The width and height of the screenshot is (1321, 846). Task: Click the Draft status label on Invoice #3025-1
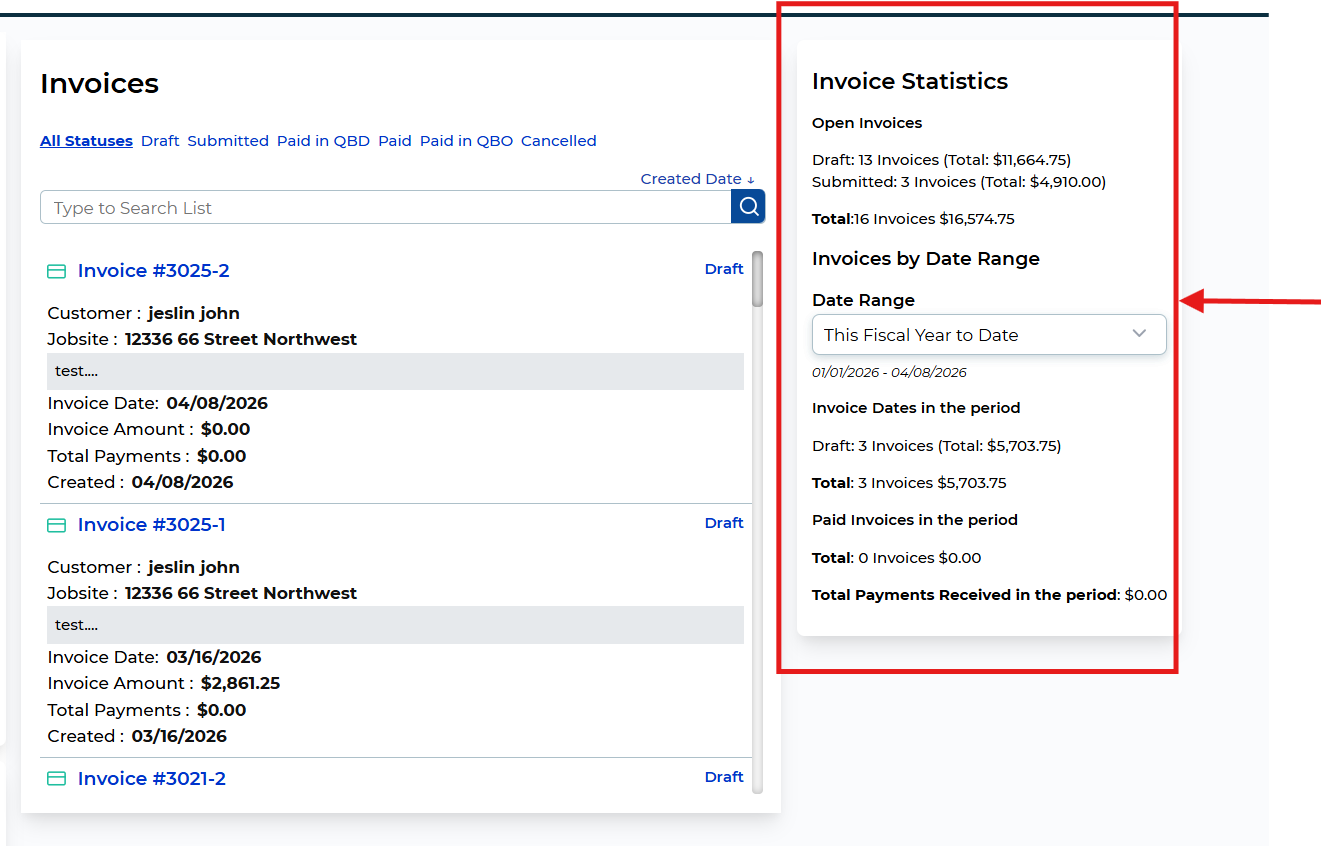coord(724,523)
